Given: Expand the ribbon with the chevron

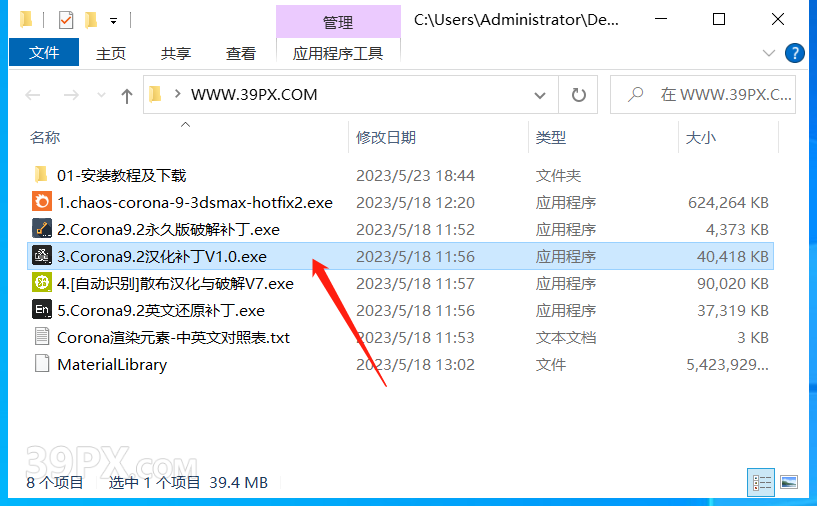Looking at the screenshot, I should 769,53.
